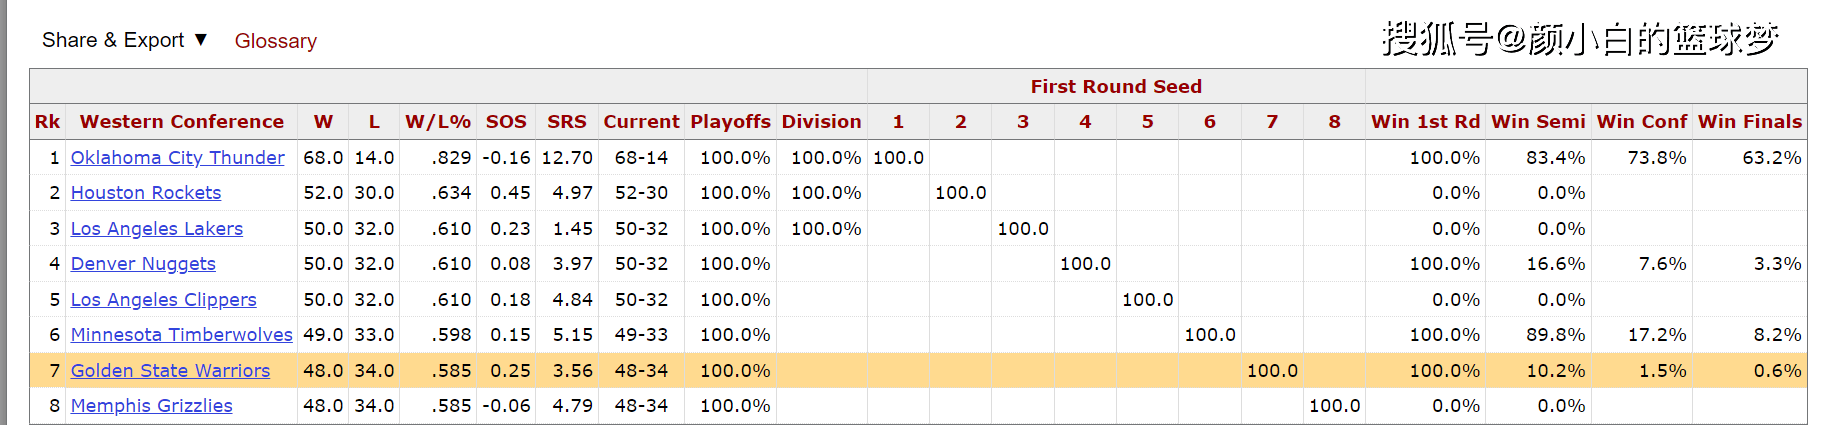Image resolution: width=1824 pixels, height=425 pixels.
Task: Sort by the SOS column header
Action: (x=506, y=121)
